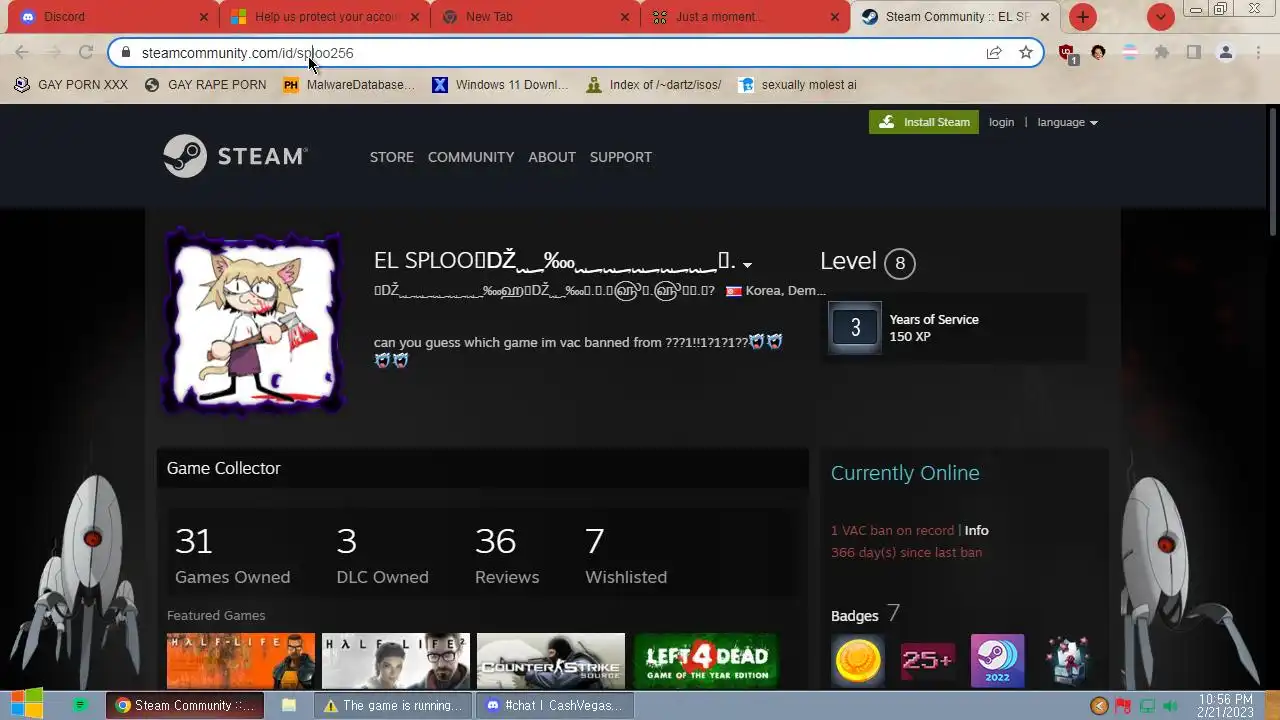This screenshot has width=1280, height=720.
Task: Toggle the browser side panel icon
Action: pos(1194,53)
